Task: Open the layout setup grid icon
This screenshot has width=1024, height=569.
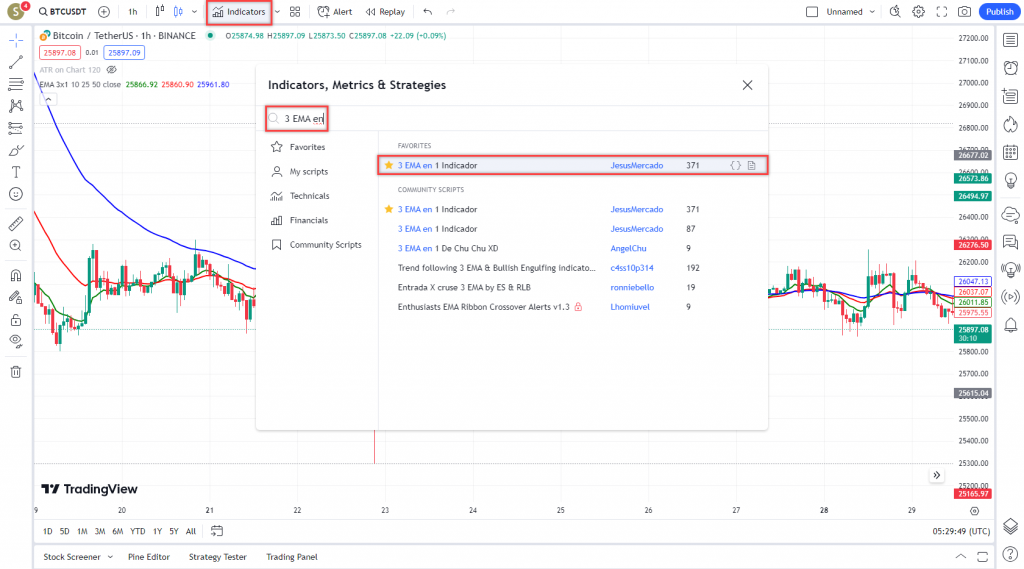Action: click(x=295, y=12)
